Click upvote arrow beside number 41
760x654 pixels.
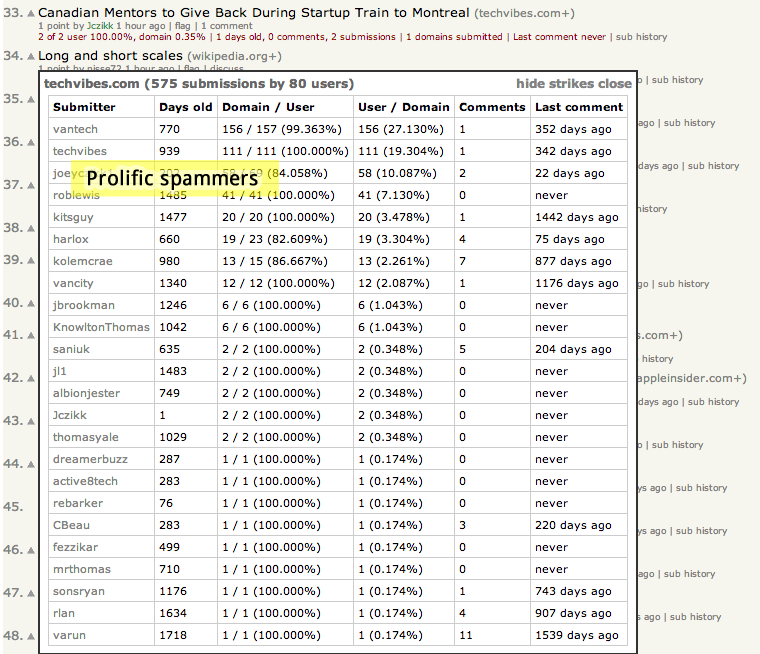[x=31, y=335]
